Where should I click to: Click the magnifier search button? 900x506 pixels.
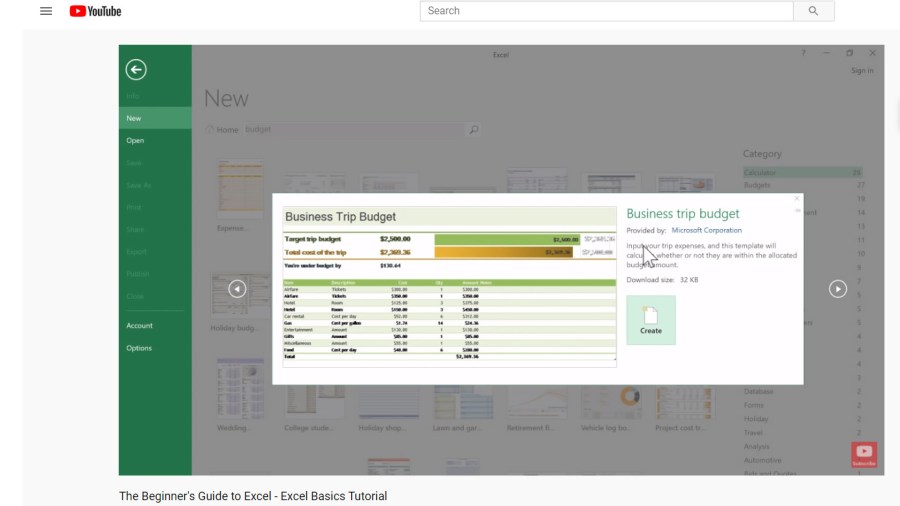point(813,11)
